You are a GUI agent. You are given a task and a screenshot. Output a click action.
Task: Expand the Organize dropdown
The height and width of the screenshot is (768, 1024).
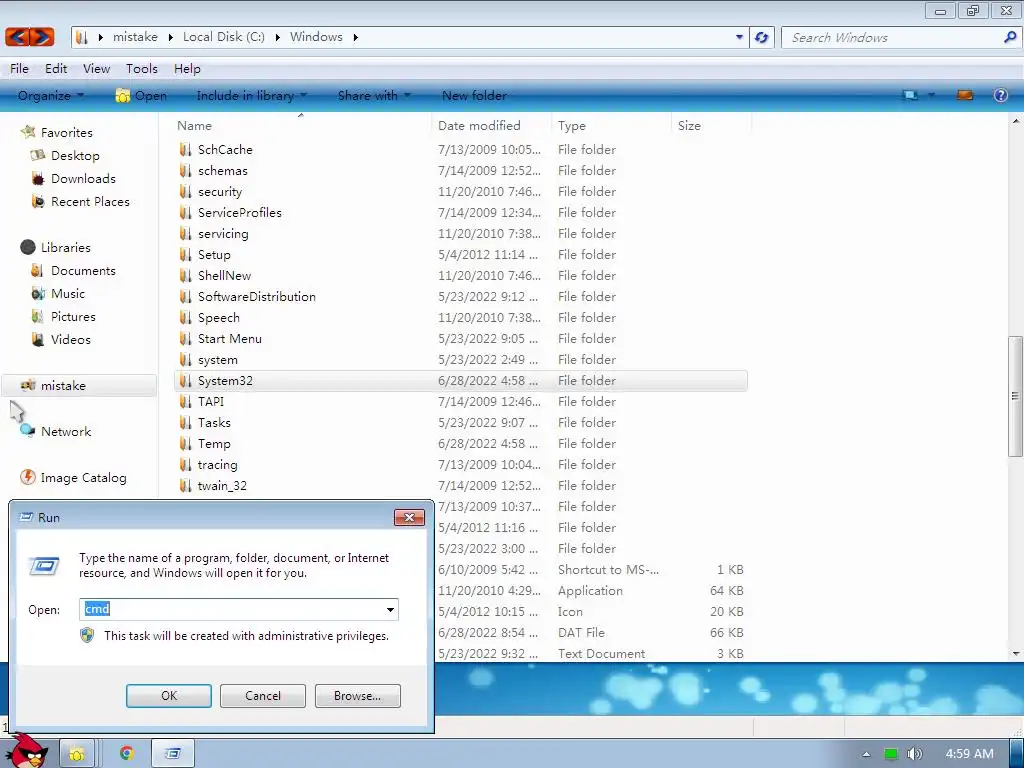pos(51,95)
